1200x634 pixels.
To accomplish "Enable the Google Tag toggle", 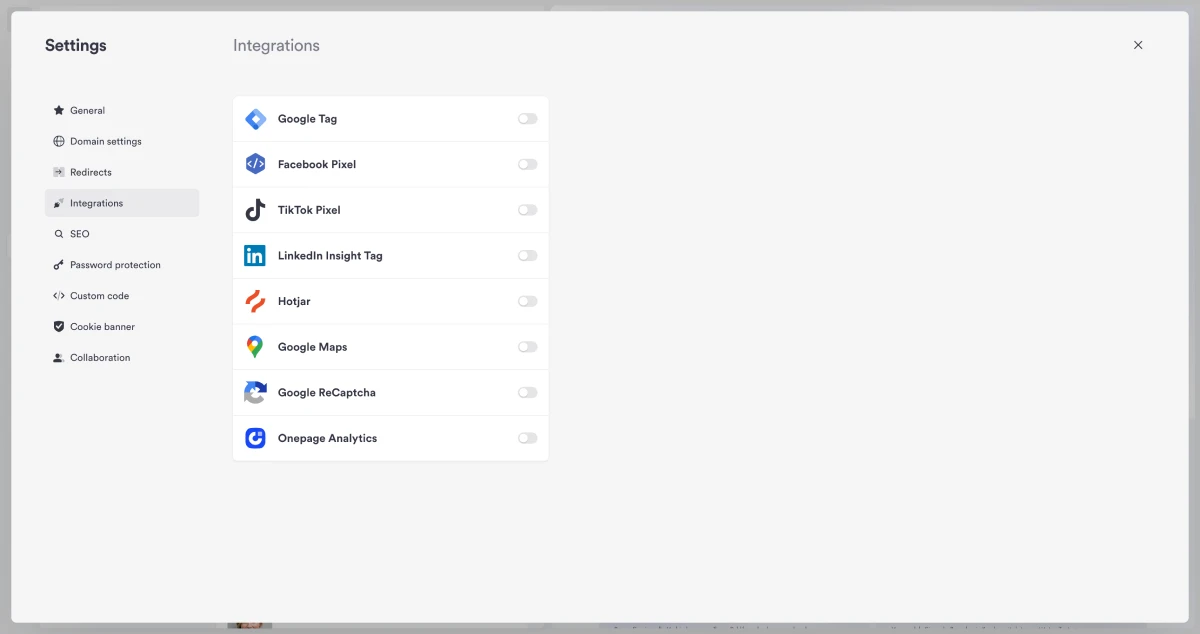I will tap(527, 119).
